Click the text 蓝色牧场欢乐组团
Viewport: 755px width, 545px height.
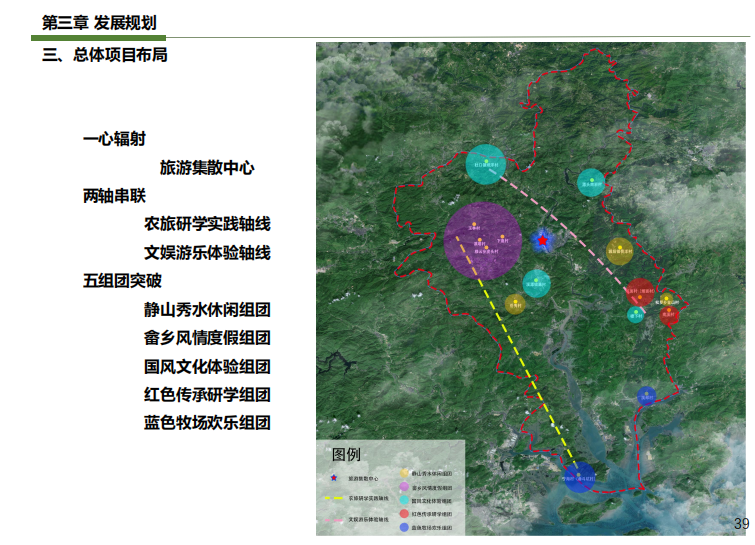[207, 423]
